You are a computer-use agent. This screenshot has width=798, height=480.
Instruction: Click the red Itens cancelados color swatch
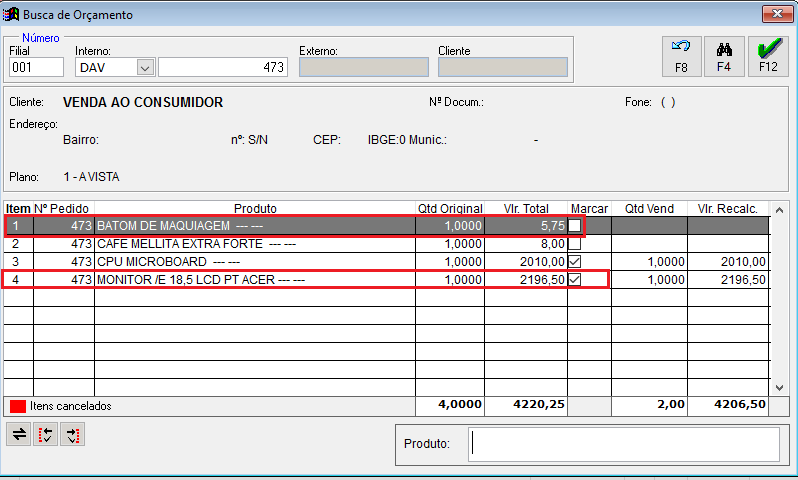point(17,407)
